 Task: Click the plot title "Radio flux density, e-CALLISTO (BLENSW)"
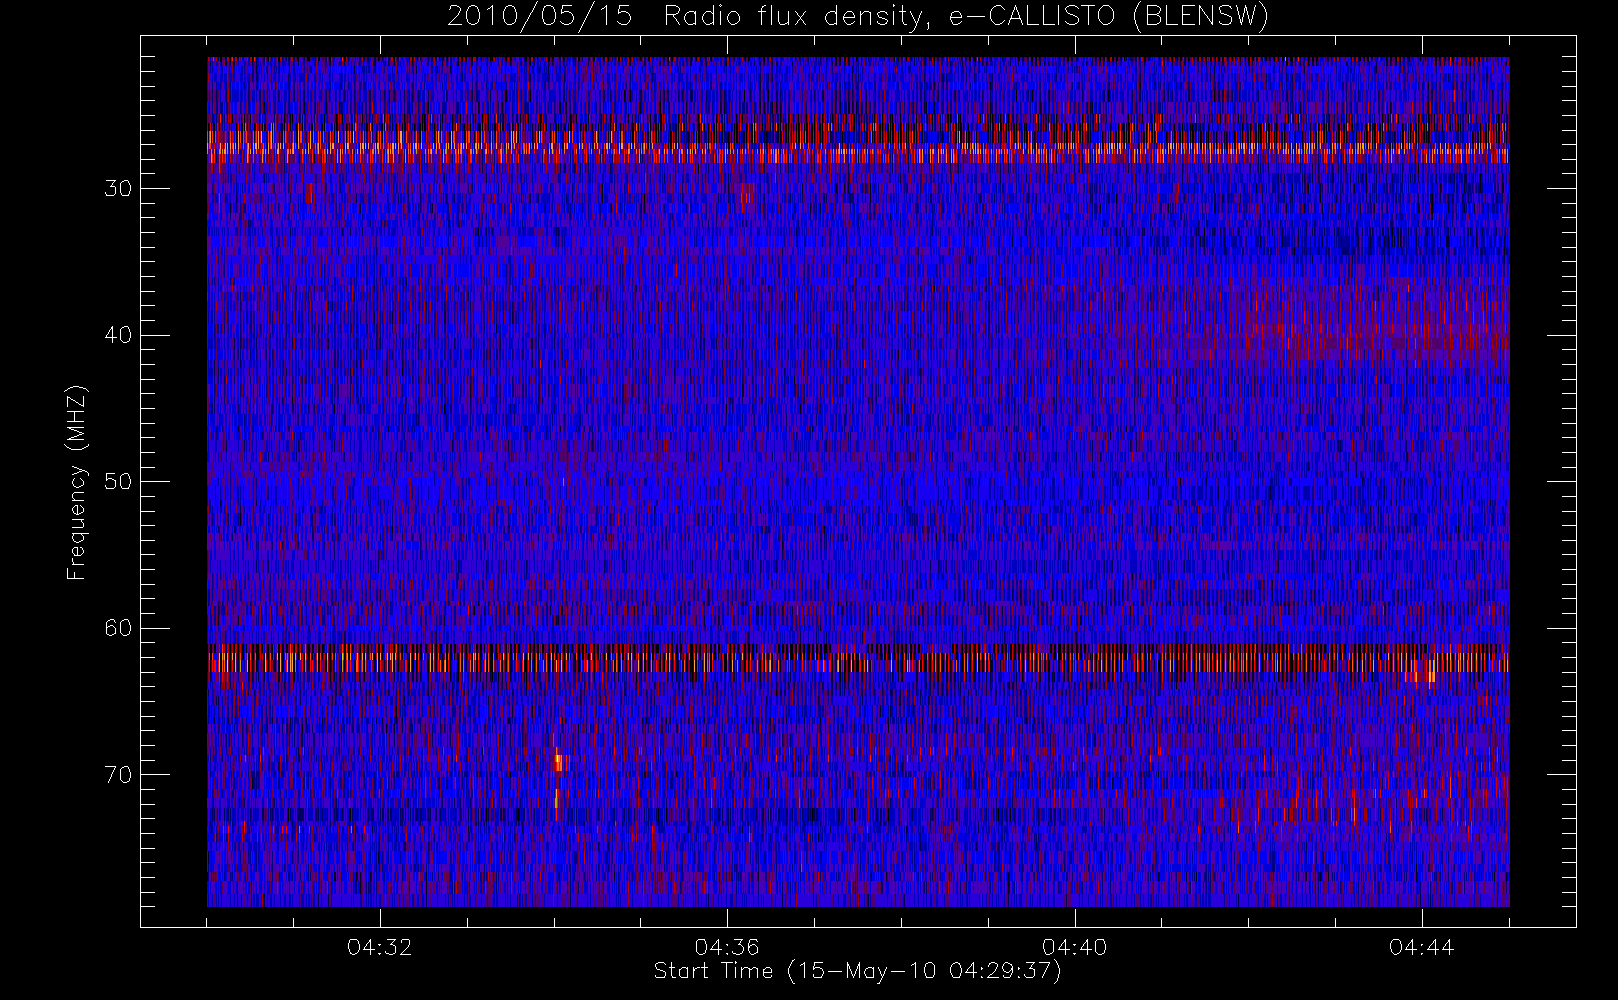(x=966, y=17)
